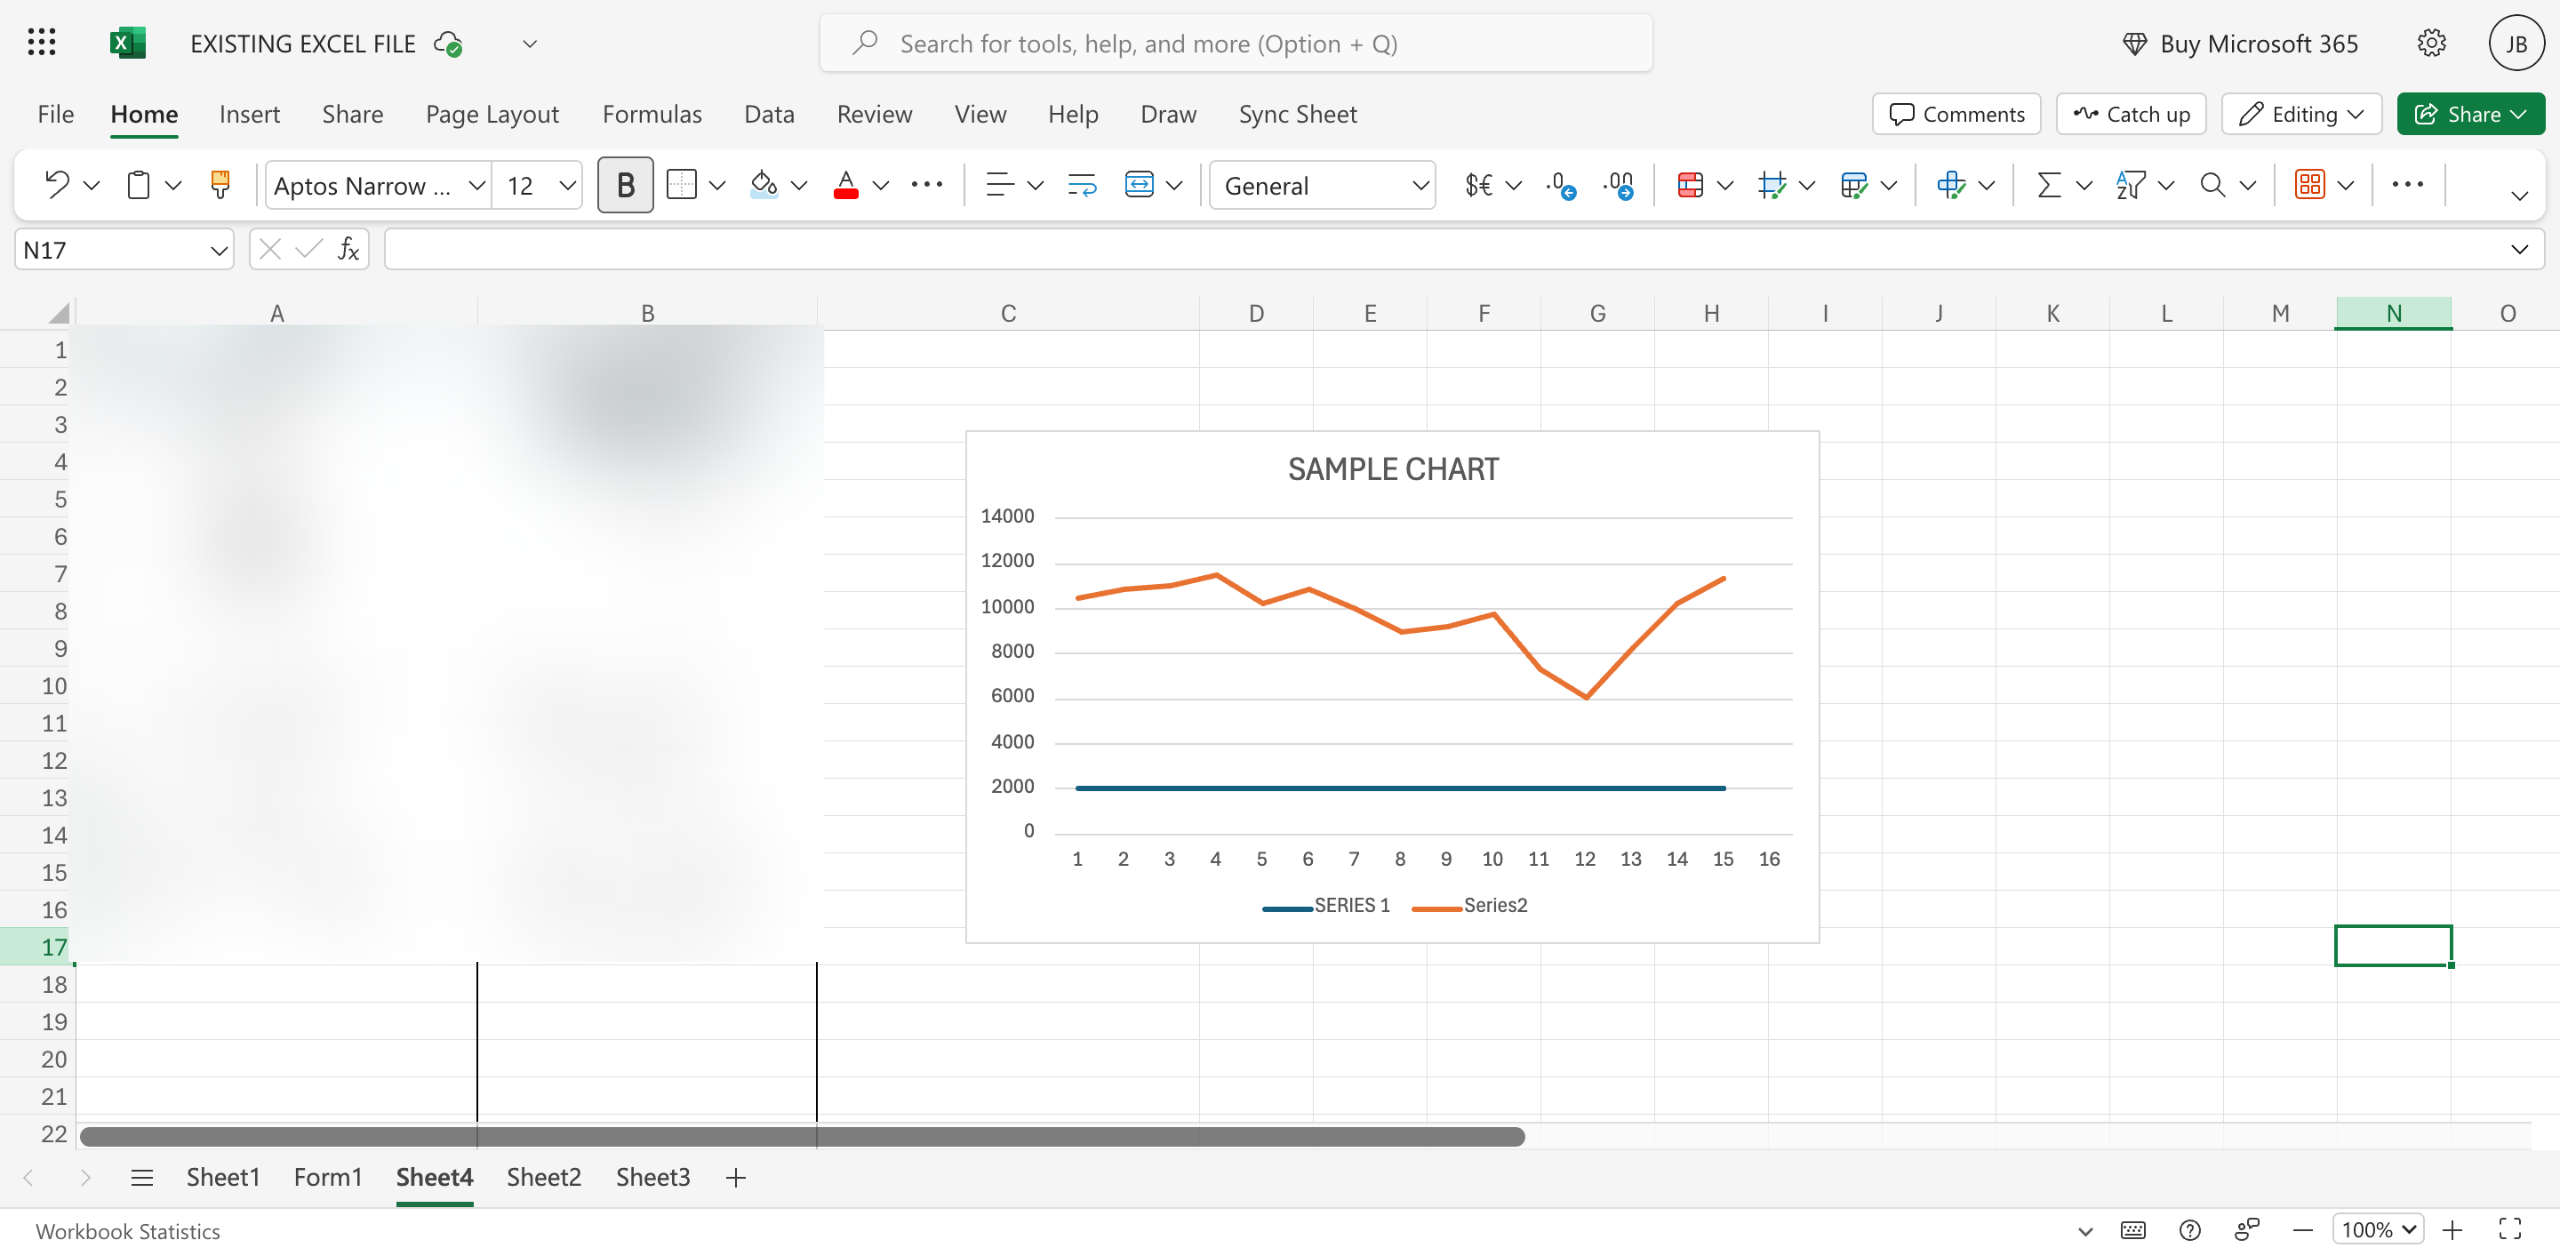Click the fill color bucket icon
Image resolution: width=2560 pixels, height=1248 pixels.
pos(764,185)
